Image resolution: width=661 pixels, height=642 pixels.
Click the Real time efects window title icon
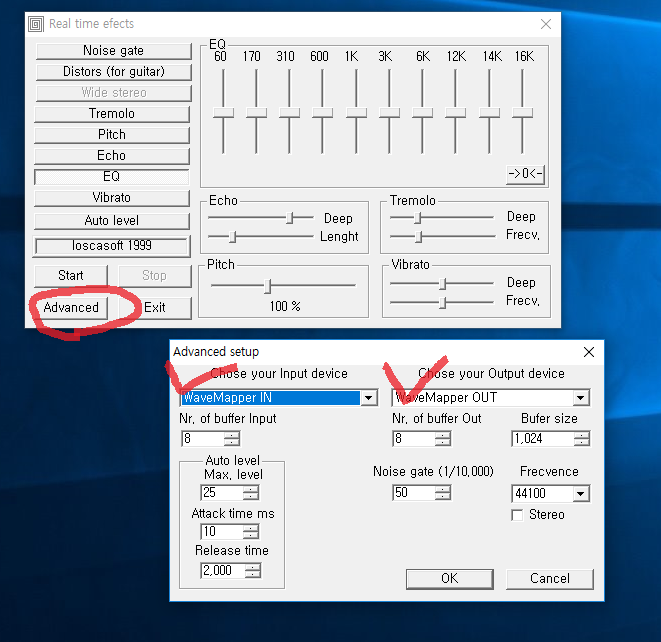click(x=36, y=24)
